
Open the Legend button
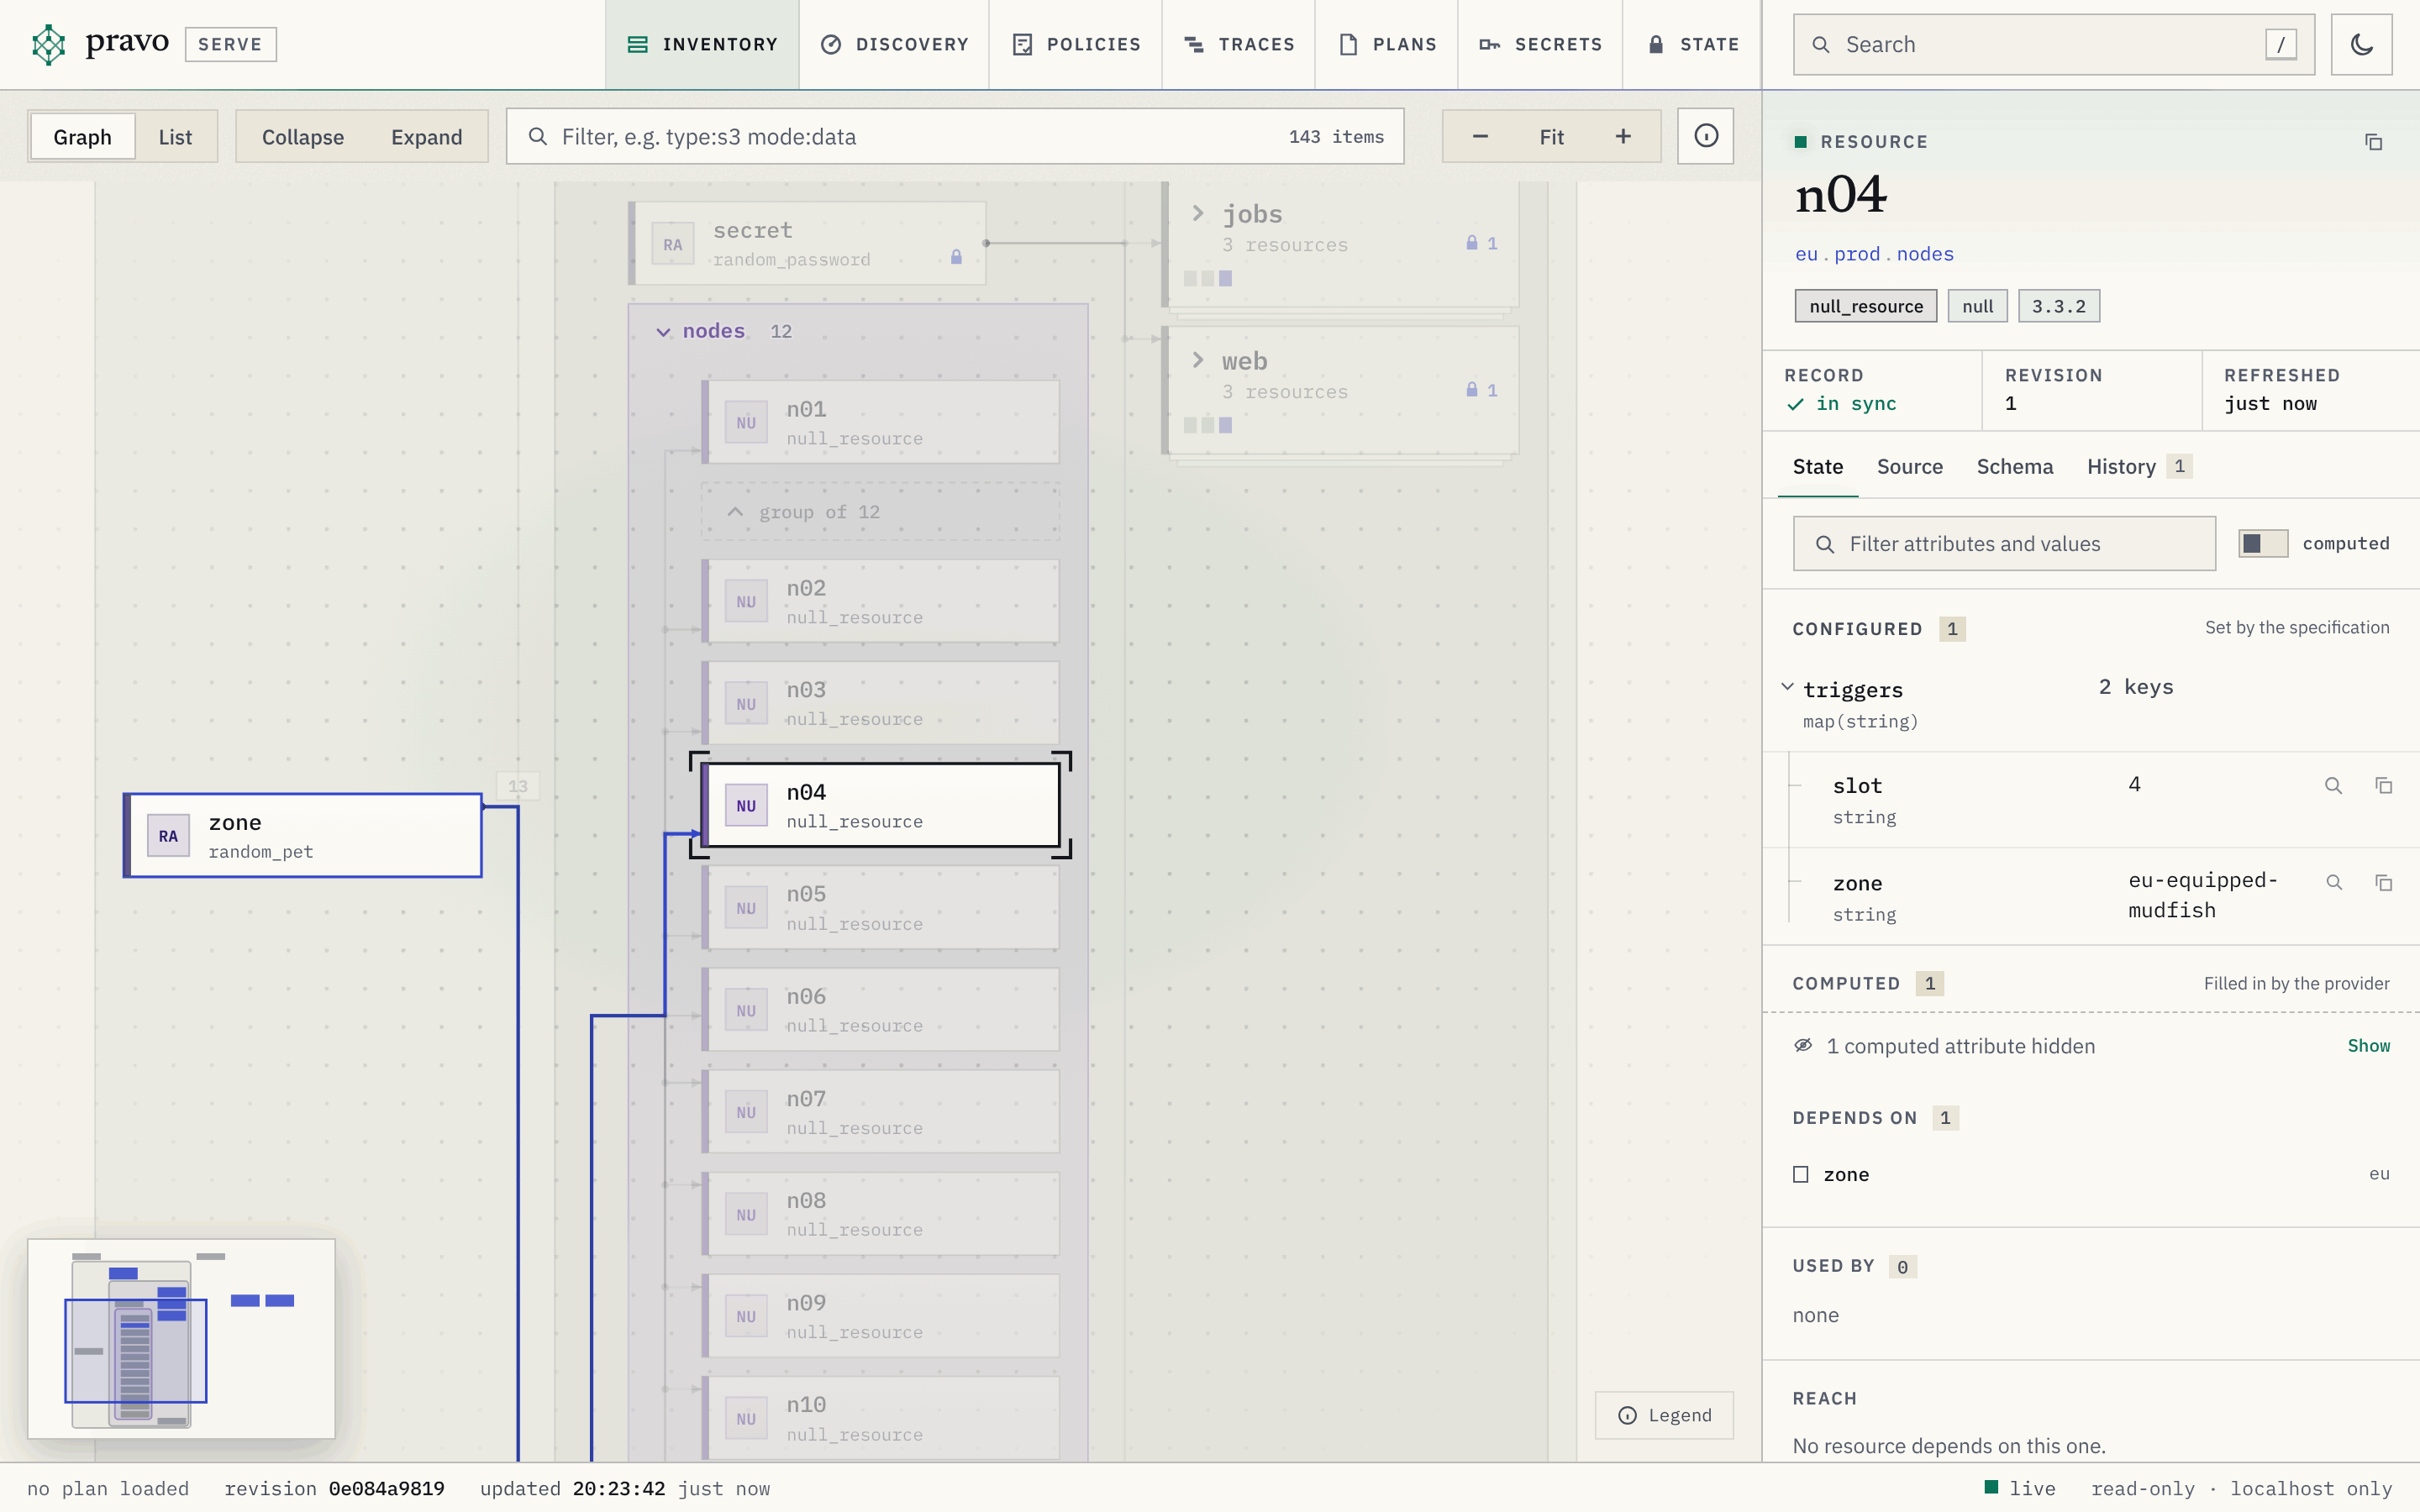[1664, 1415]
